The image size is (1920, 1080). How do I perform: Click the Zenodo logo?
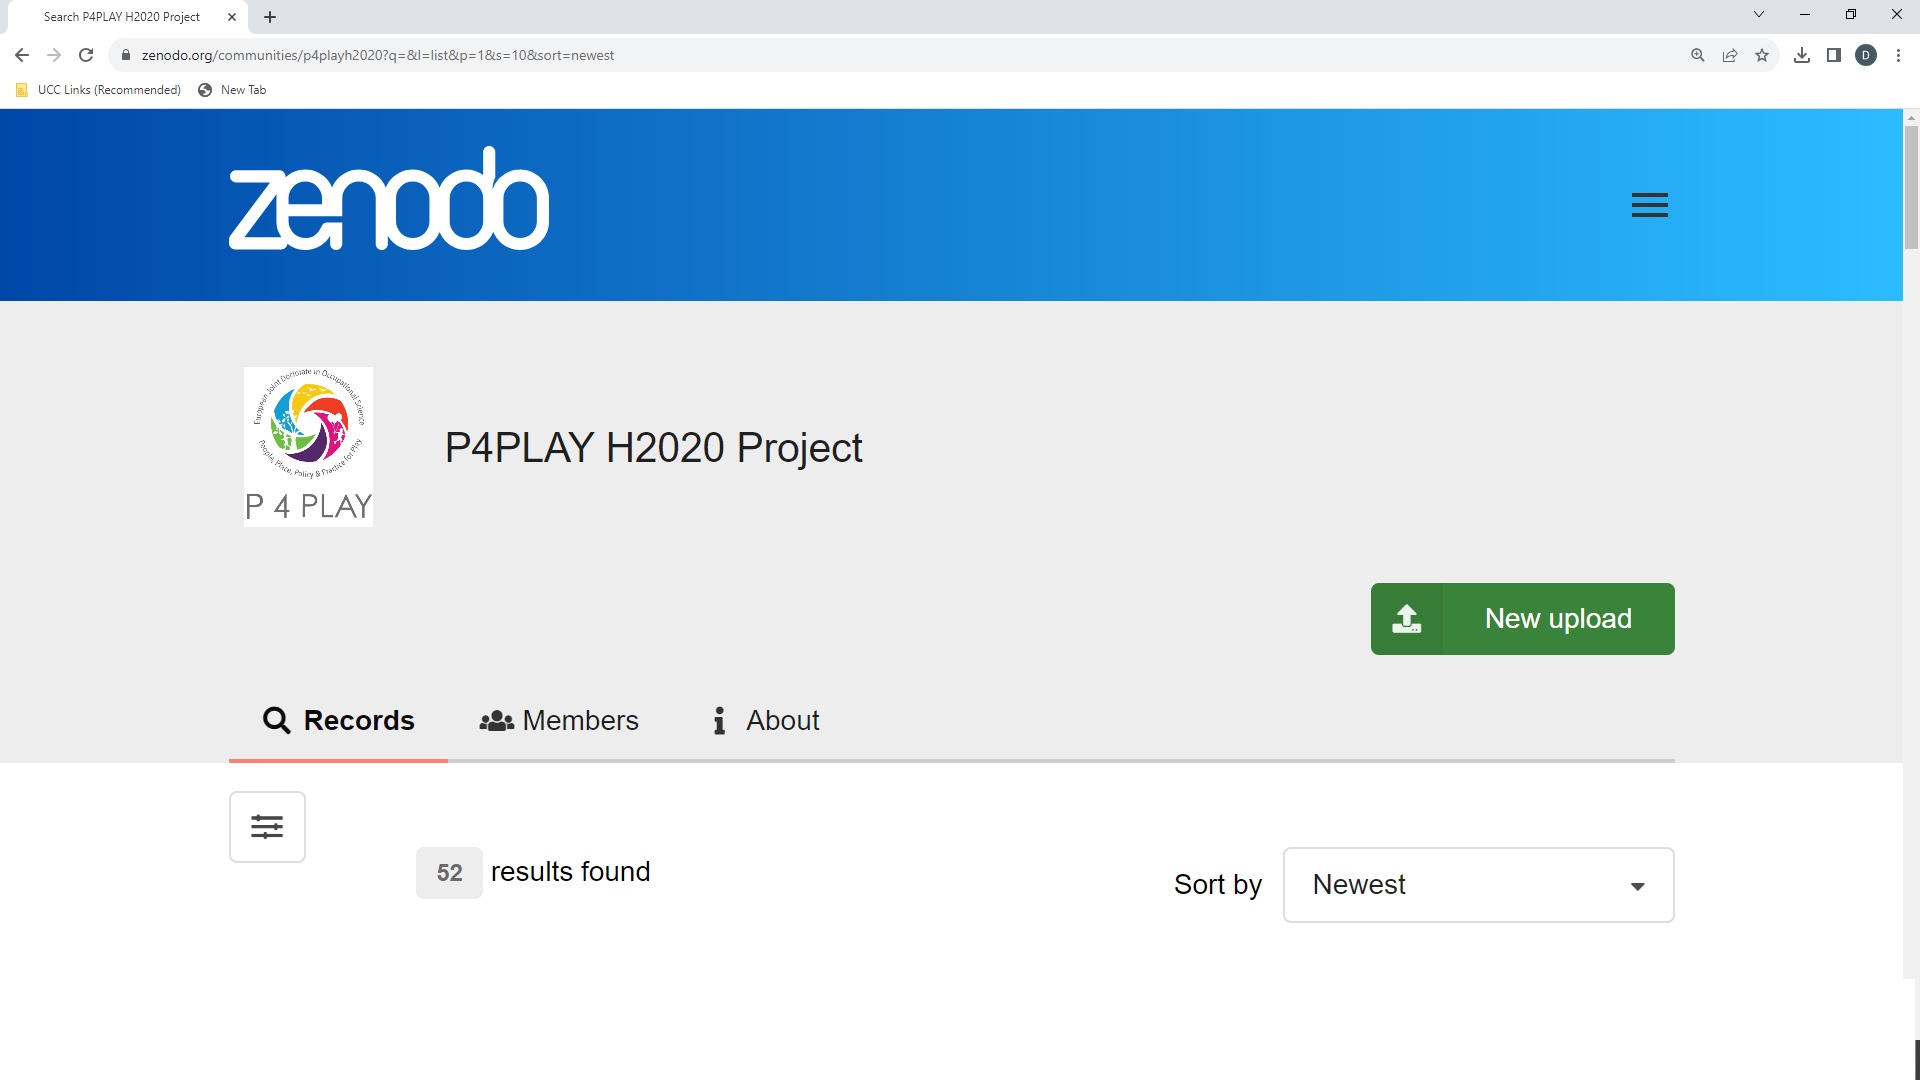389,199
